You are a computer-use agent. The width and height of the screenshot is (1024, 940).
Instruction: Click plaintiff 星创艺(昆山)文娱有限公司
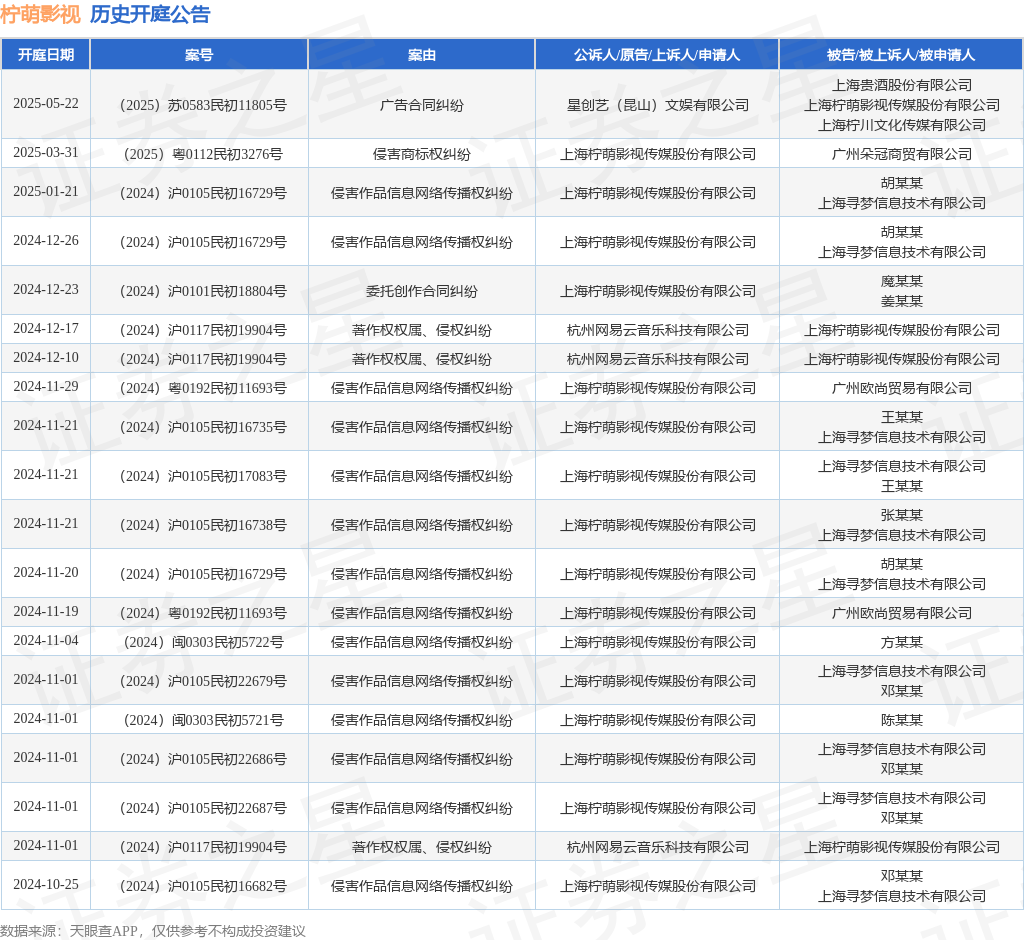[x=658, y=105]
